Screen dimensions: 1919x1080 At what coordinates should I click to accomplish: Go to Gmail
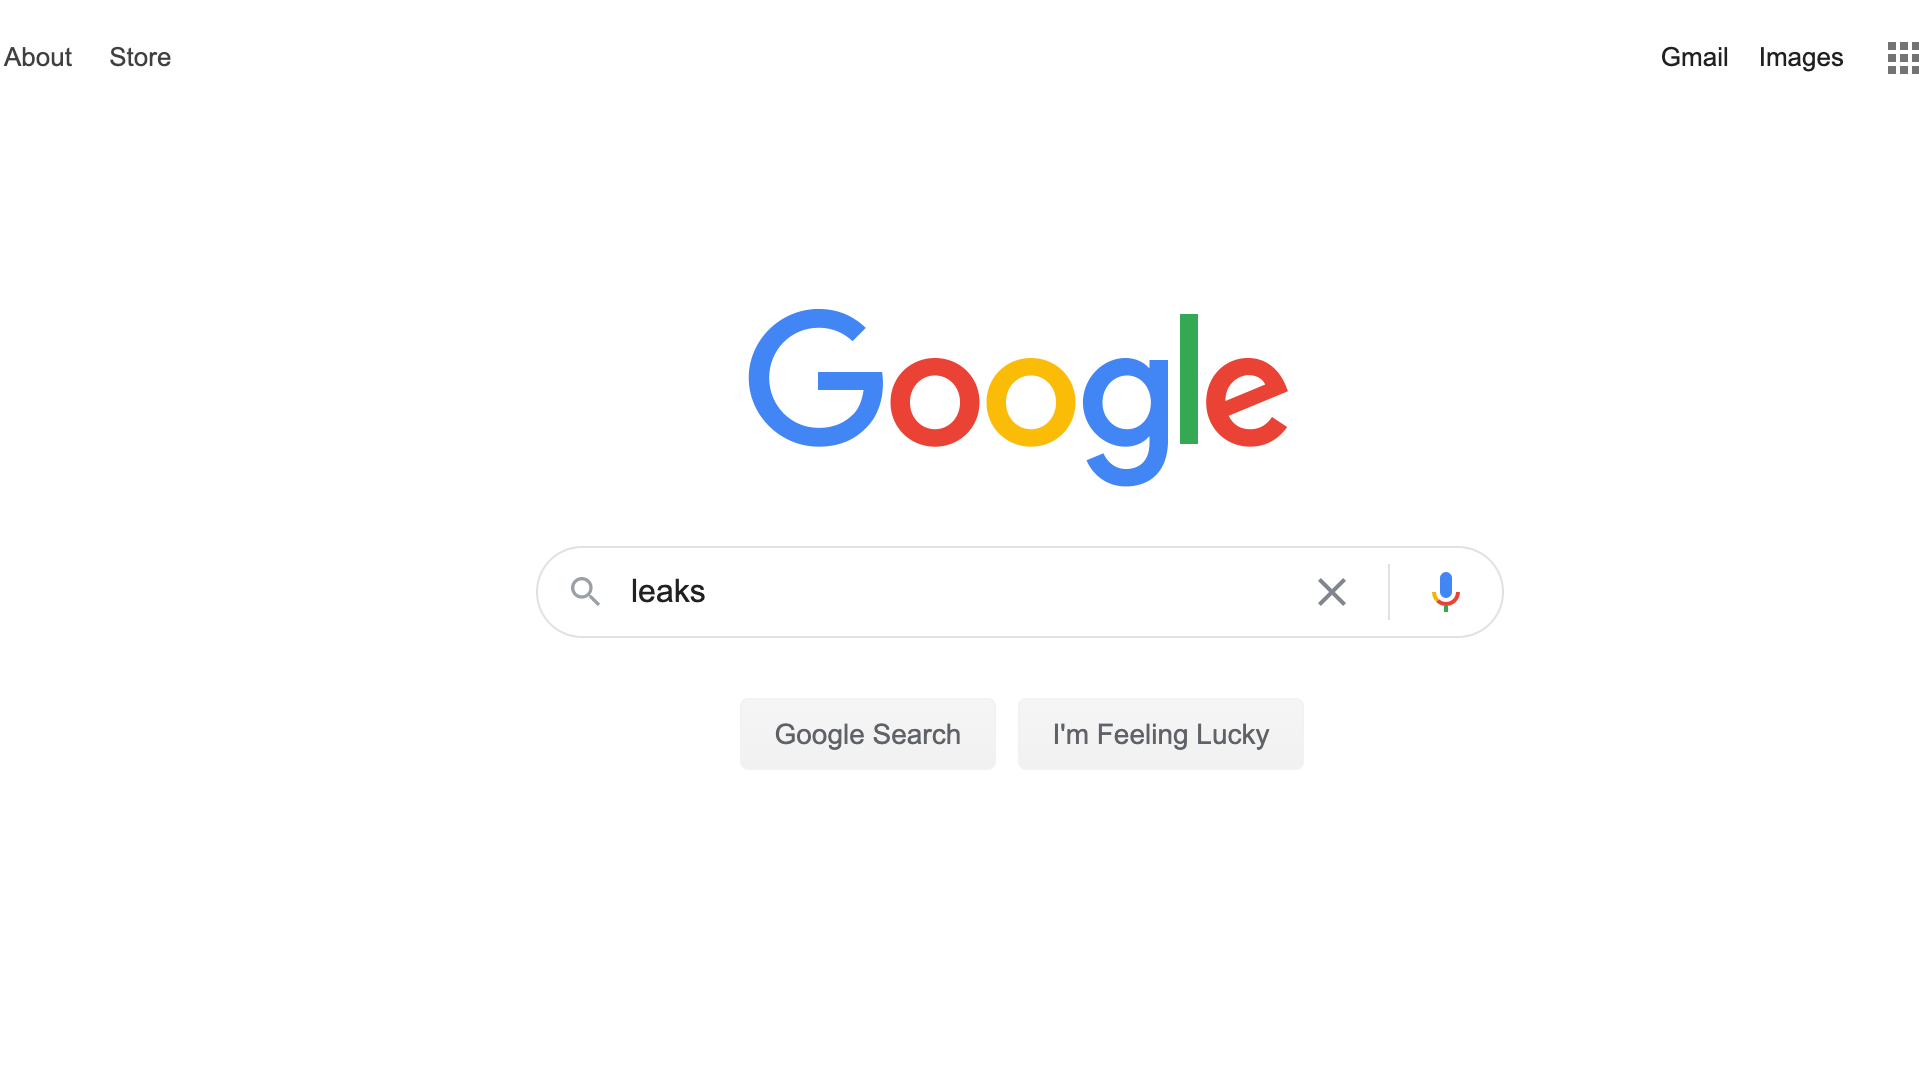pos(1694,57)
